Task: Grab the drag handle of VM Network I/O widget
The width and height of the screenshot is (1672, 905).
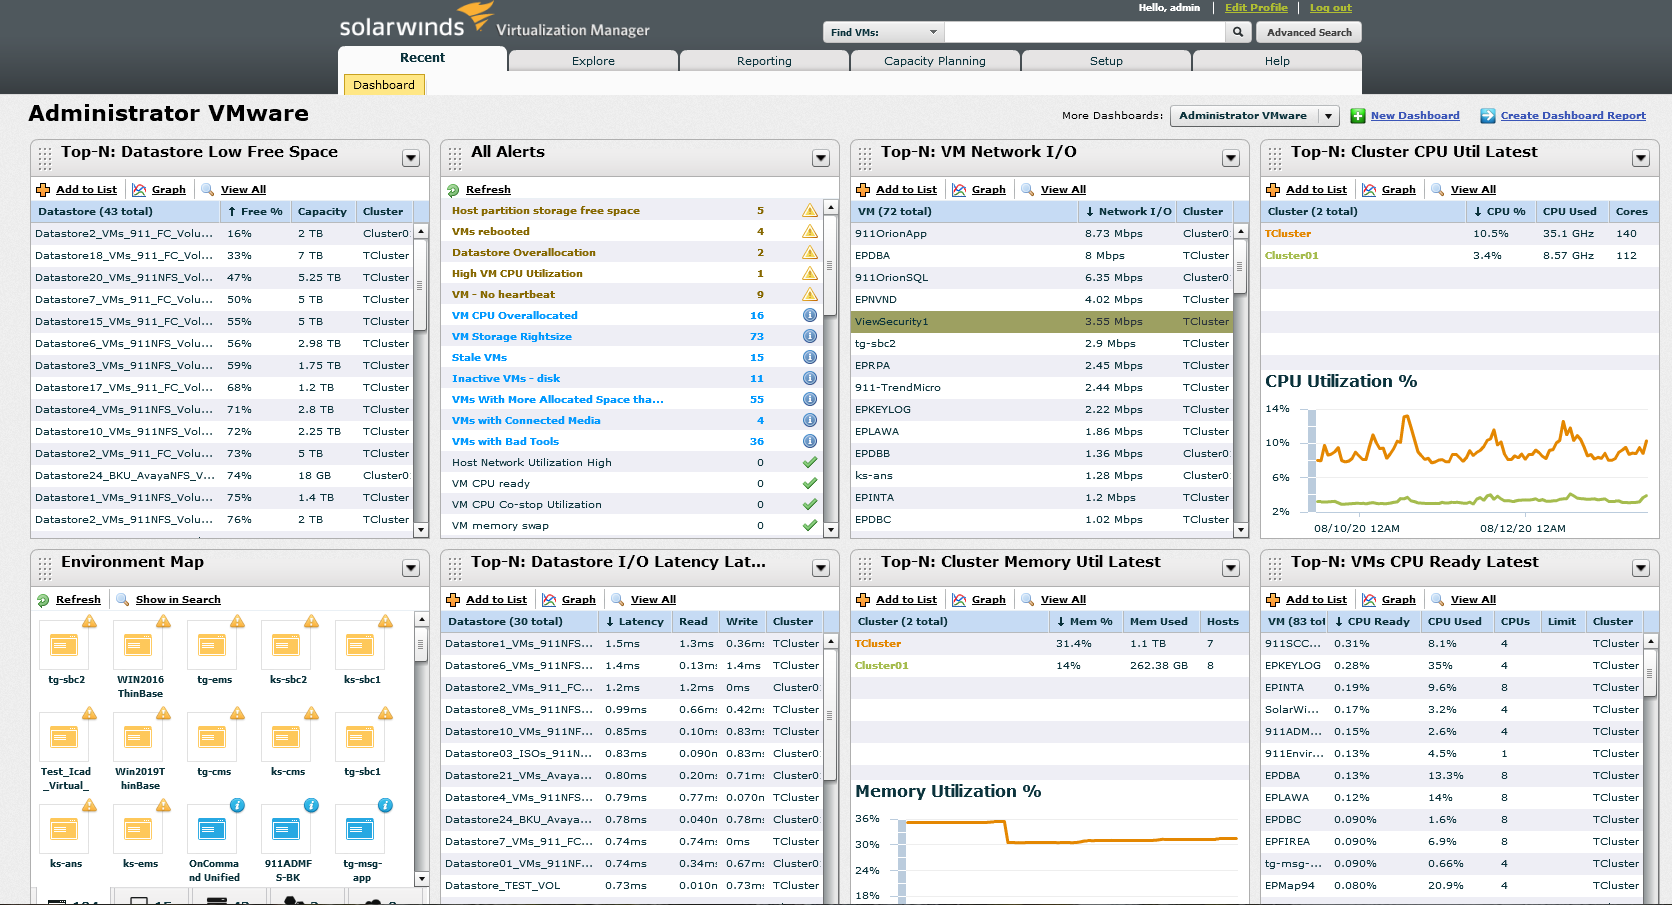Action: click(x=864, y=158)
